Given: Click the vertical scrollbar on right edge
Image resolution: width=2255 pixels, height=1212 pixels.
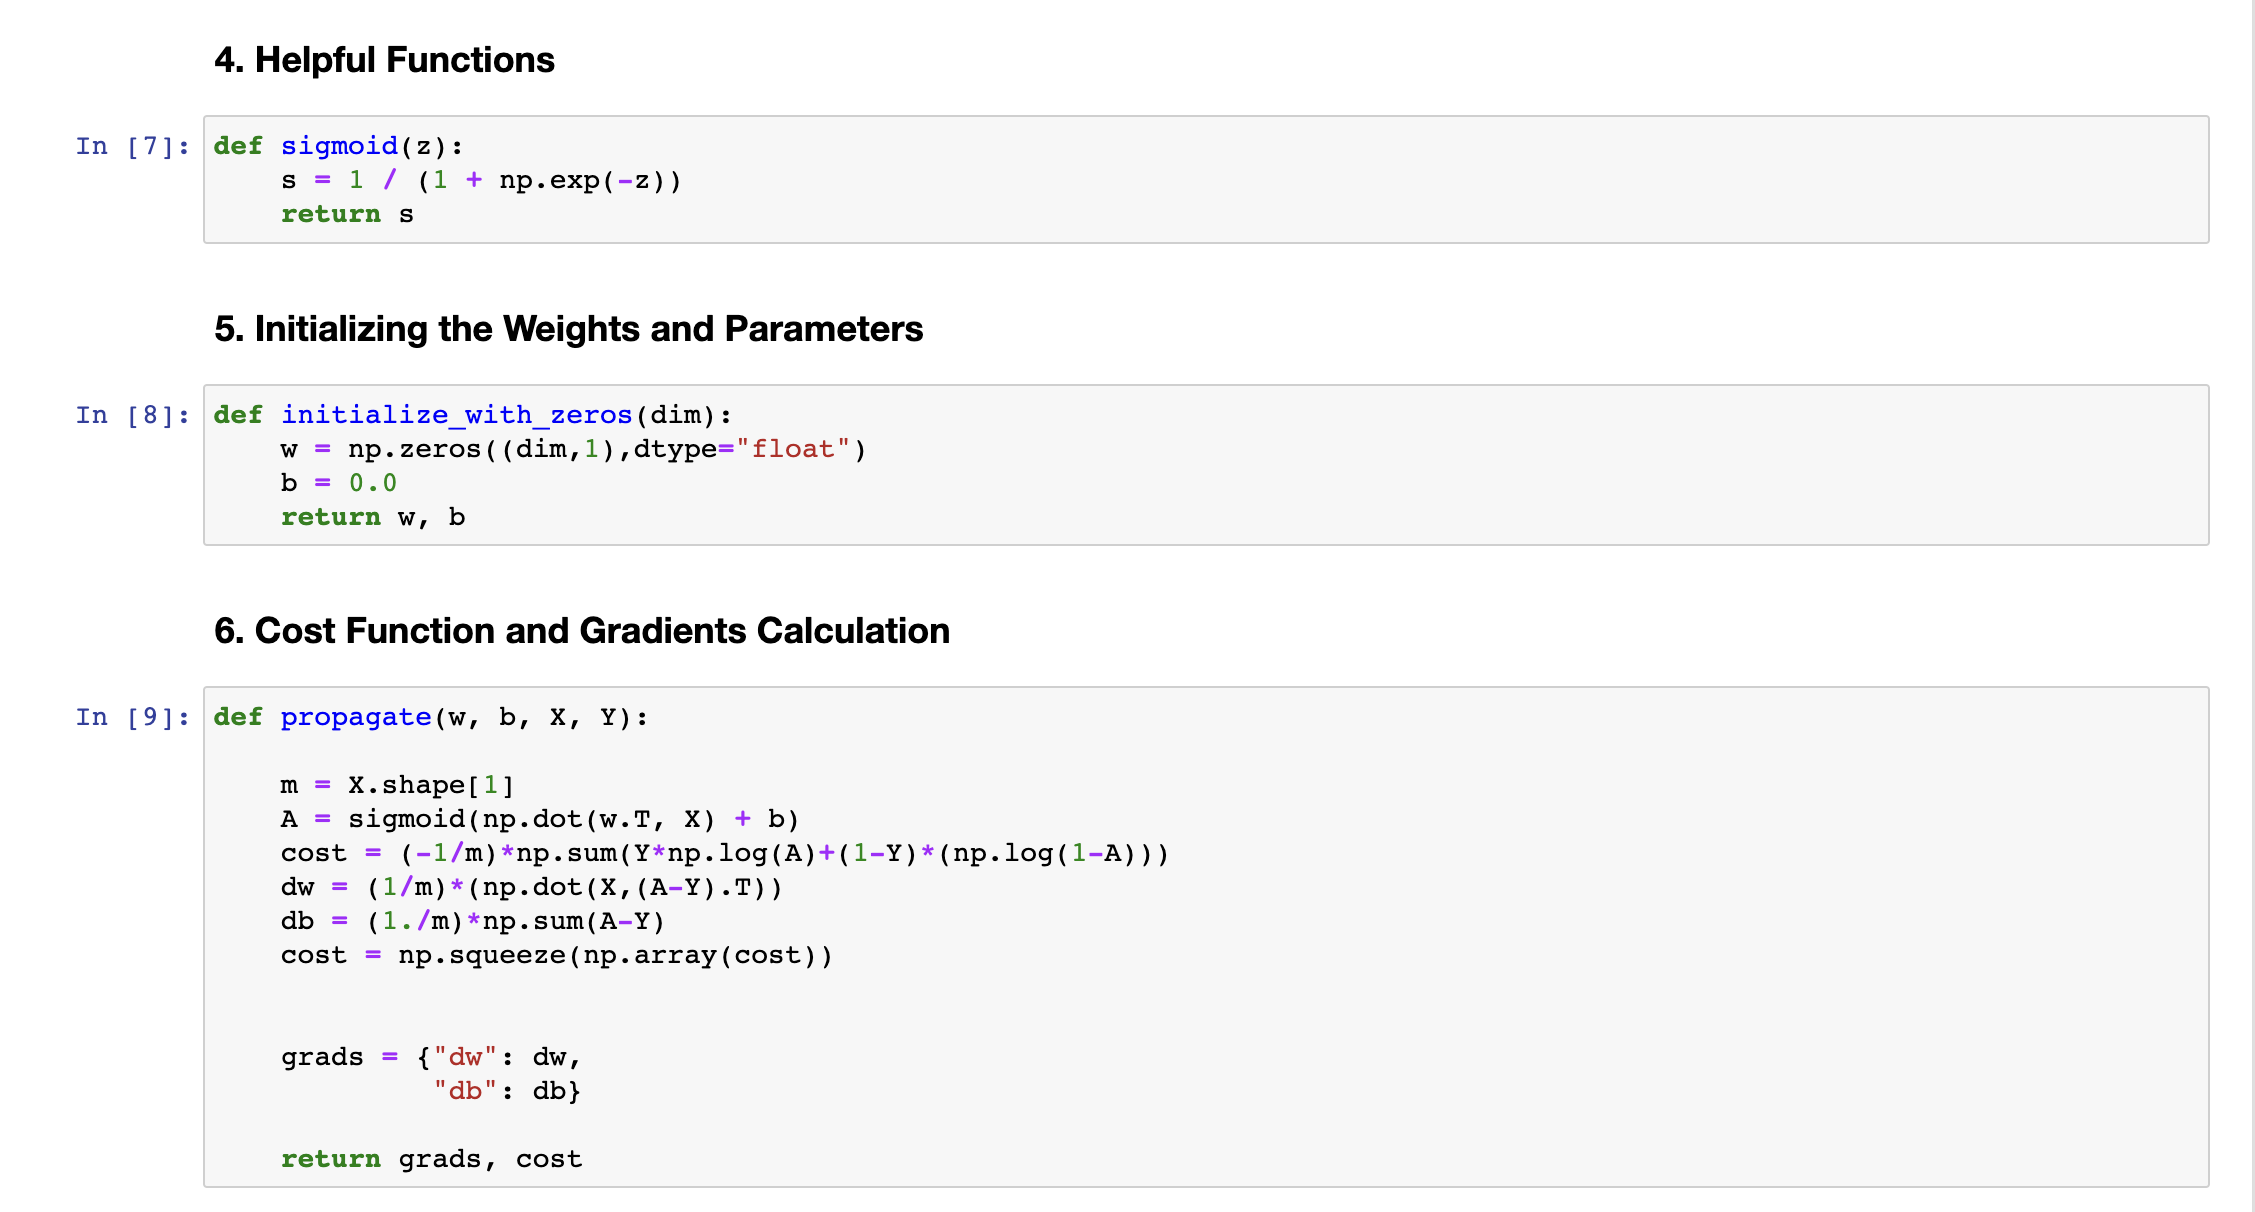Looking at the screenshot, I should pyautogui.click(x=2251, y=600).
